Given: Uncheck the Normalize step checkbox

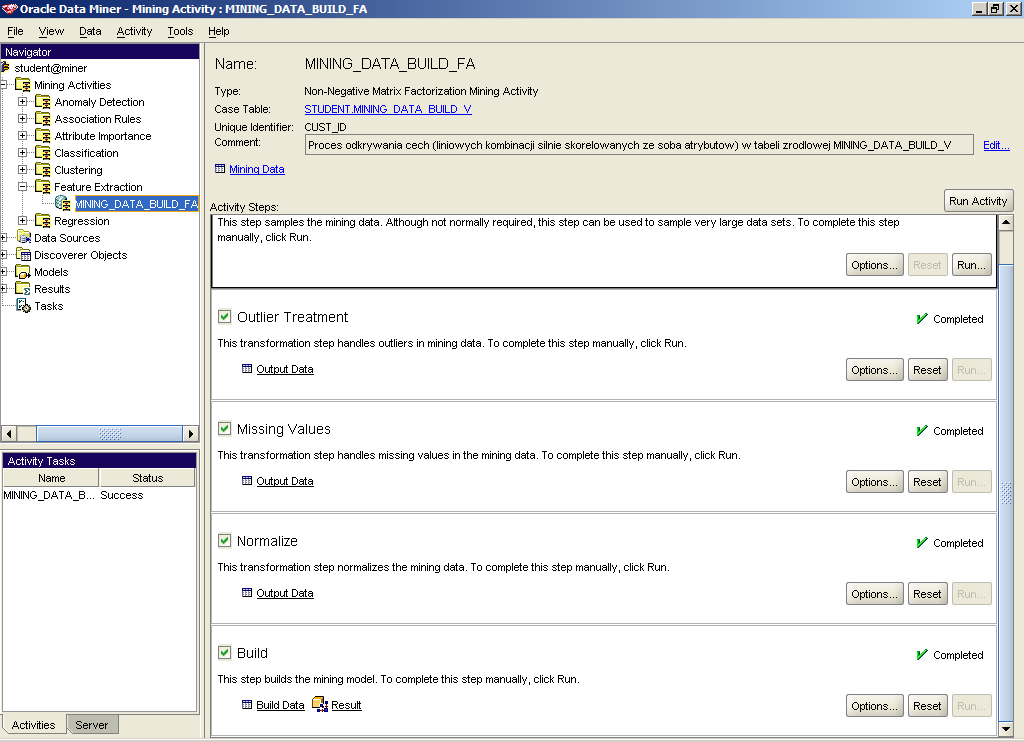Looking at the screenshot, I should point(225,540).
